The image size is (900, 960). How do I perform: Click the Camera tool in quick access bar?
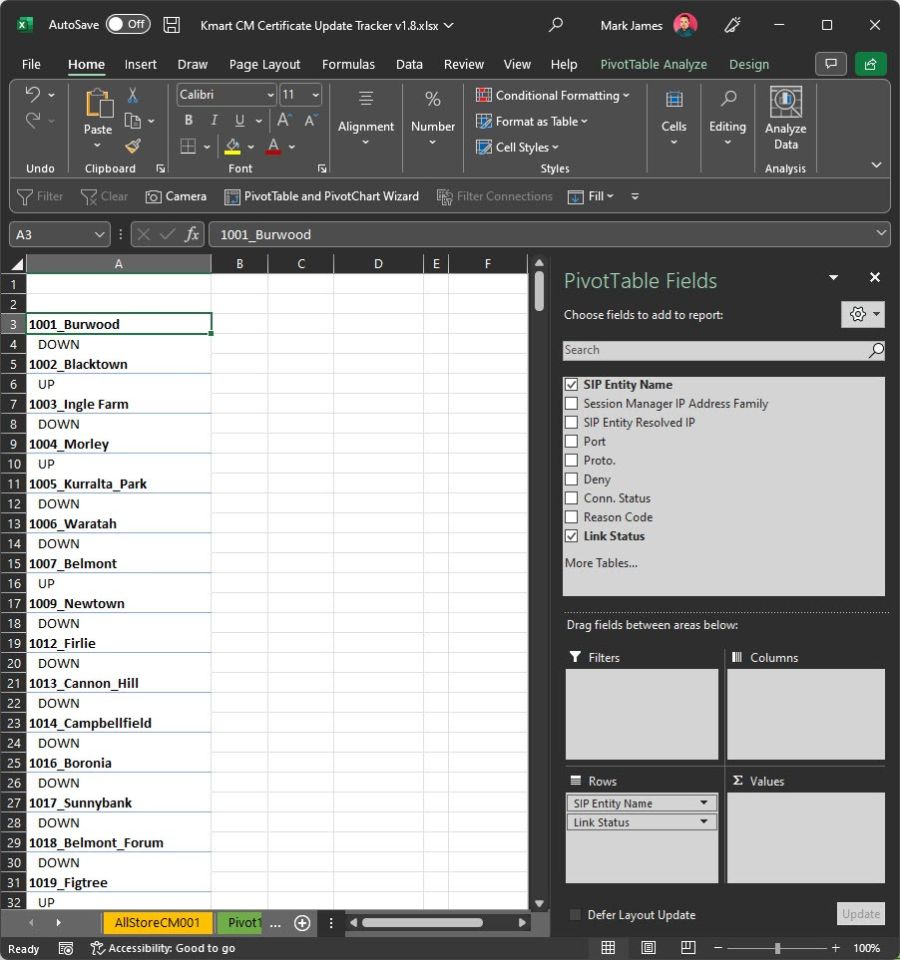176,197
